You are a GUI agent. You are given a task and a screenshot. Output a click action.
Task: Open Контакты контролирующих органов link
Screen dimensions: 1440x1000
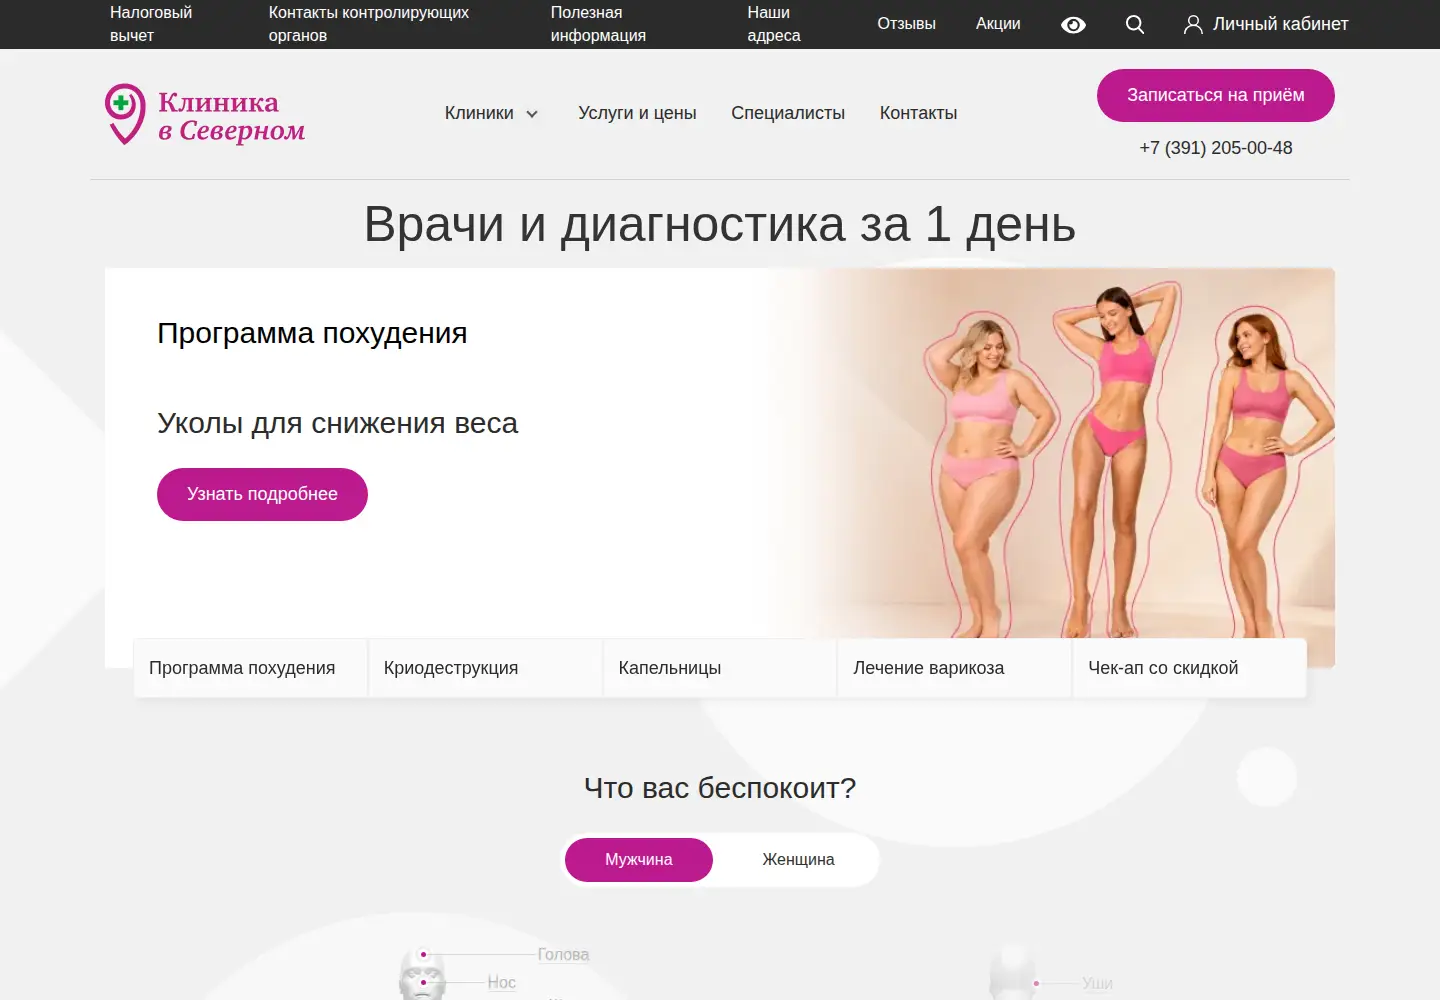tap(369, 24)
